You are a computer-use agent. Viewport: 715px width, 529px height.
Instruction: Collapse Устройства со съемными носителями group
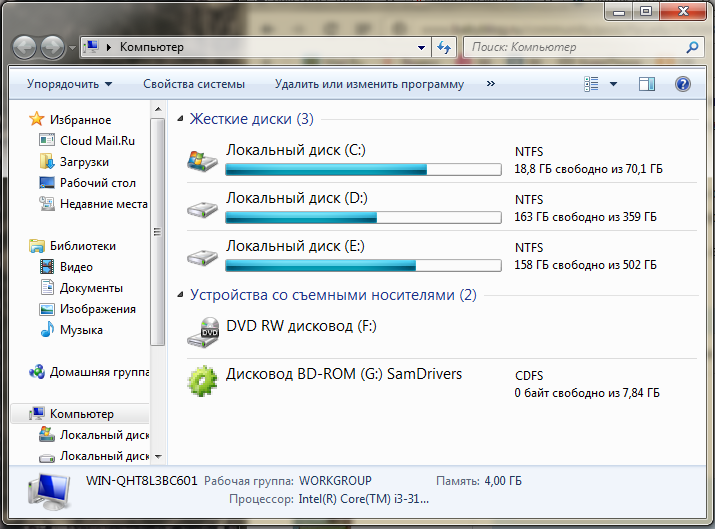click(x=181, y=295)
